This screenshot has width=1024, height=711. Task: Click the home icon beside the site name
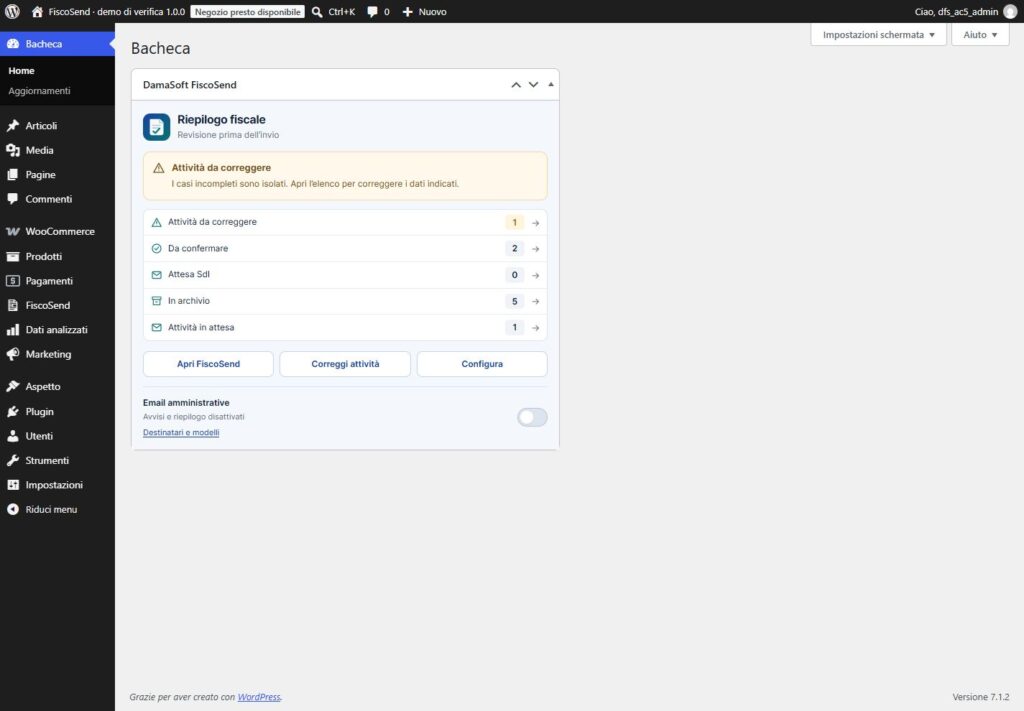pos(37,12)
